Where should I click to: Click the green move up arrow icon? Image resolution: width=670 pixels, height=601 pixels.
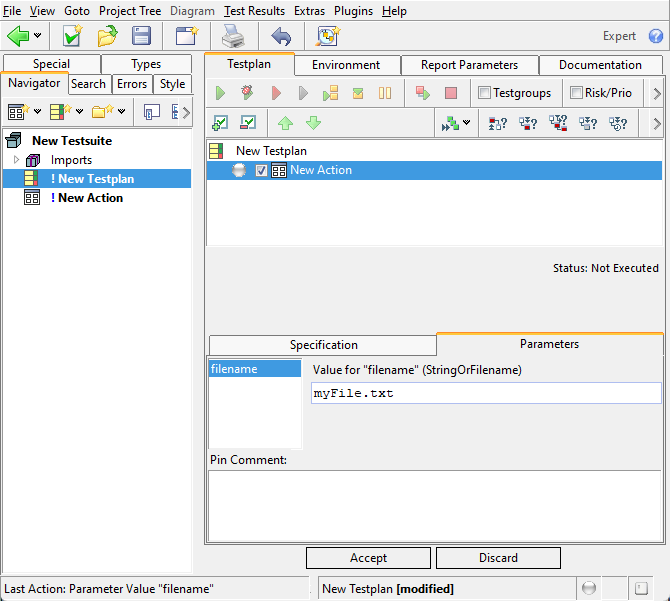coord(286,123)
